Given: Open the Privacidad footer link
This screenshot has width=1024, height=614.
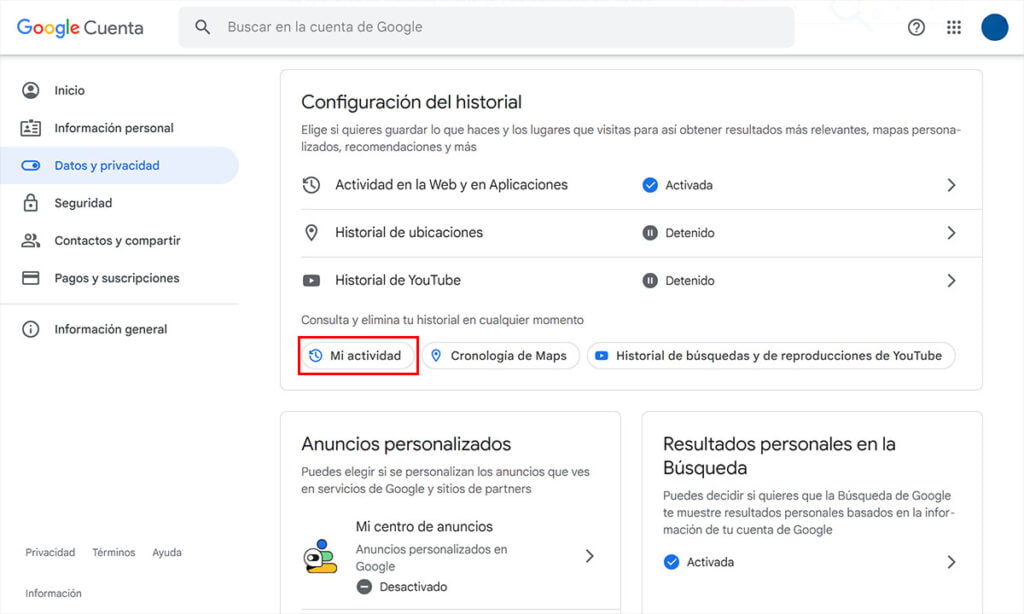Looking at the screenshot, I should 50,552.
